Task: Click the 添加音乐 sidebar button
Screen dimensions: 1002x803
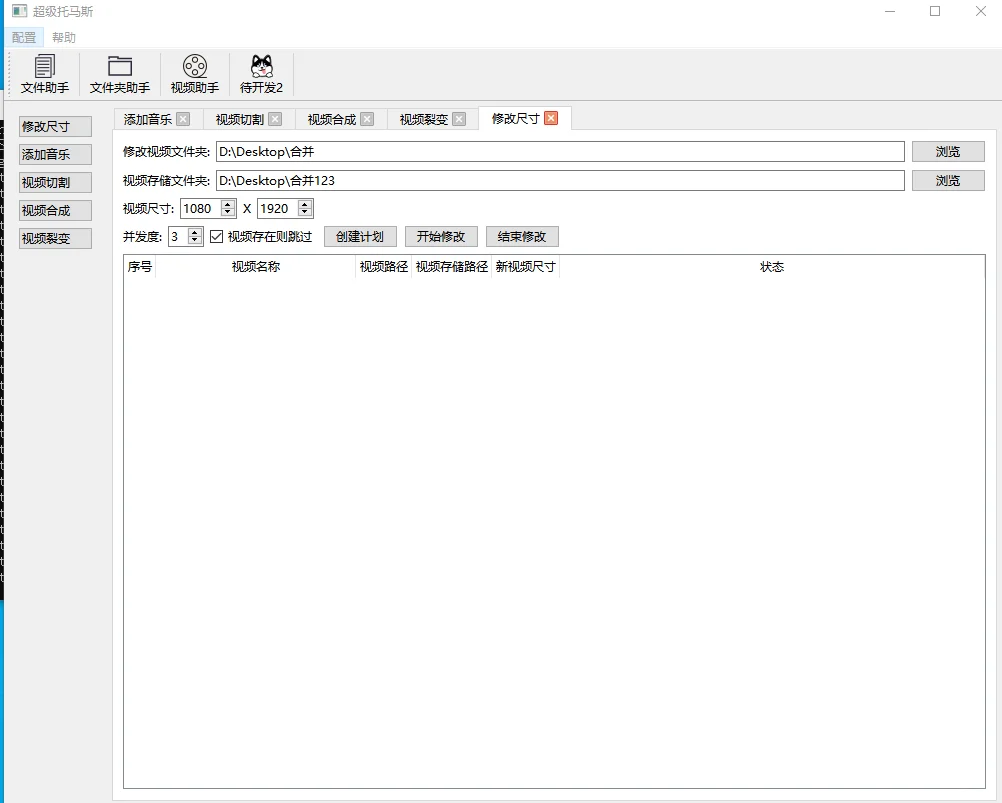Action: 56,155
